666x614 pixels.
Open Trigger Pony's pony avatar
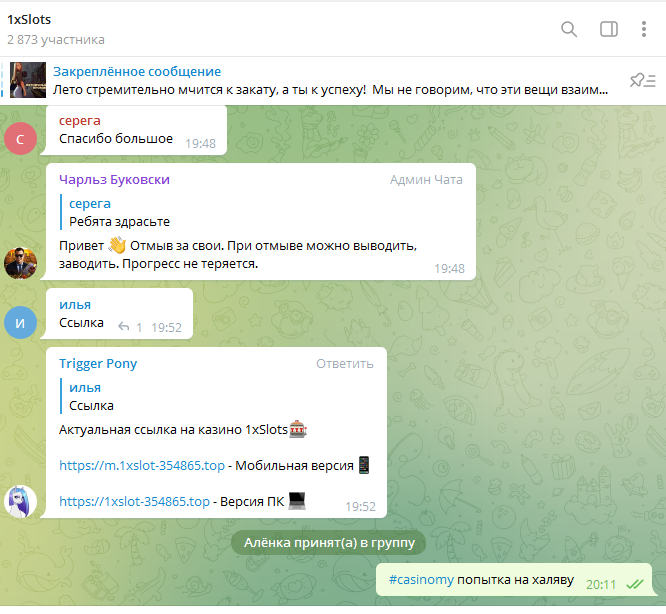20,501
